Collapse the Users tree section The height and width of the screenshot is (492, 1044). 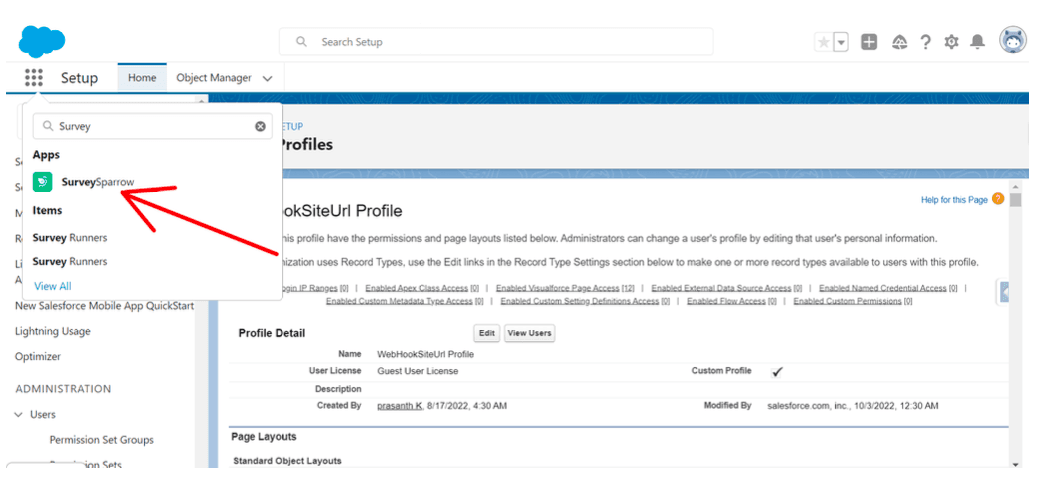coord(19,415)
